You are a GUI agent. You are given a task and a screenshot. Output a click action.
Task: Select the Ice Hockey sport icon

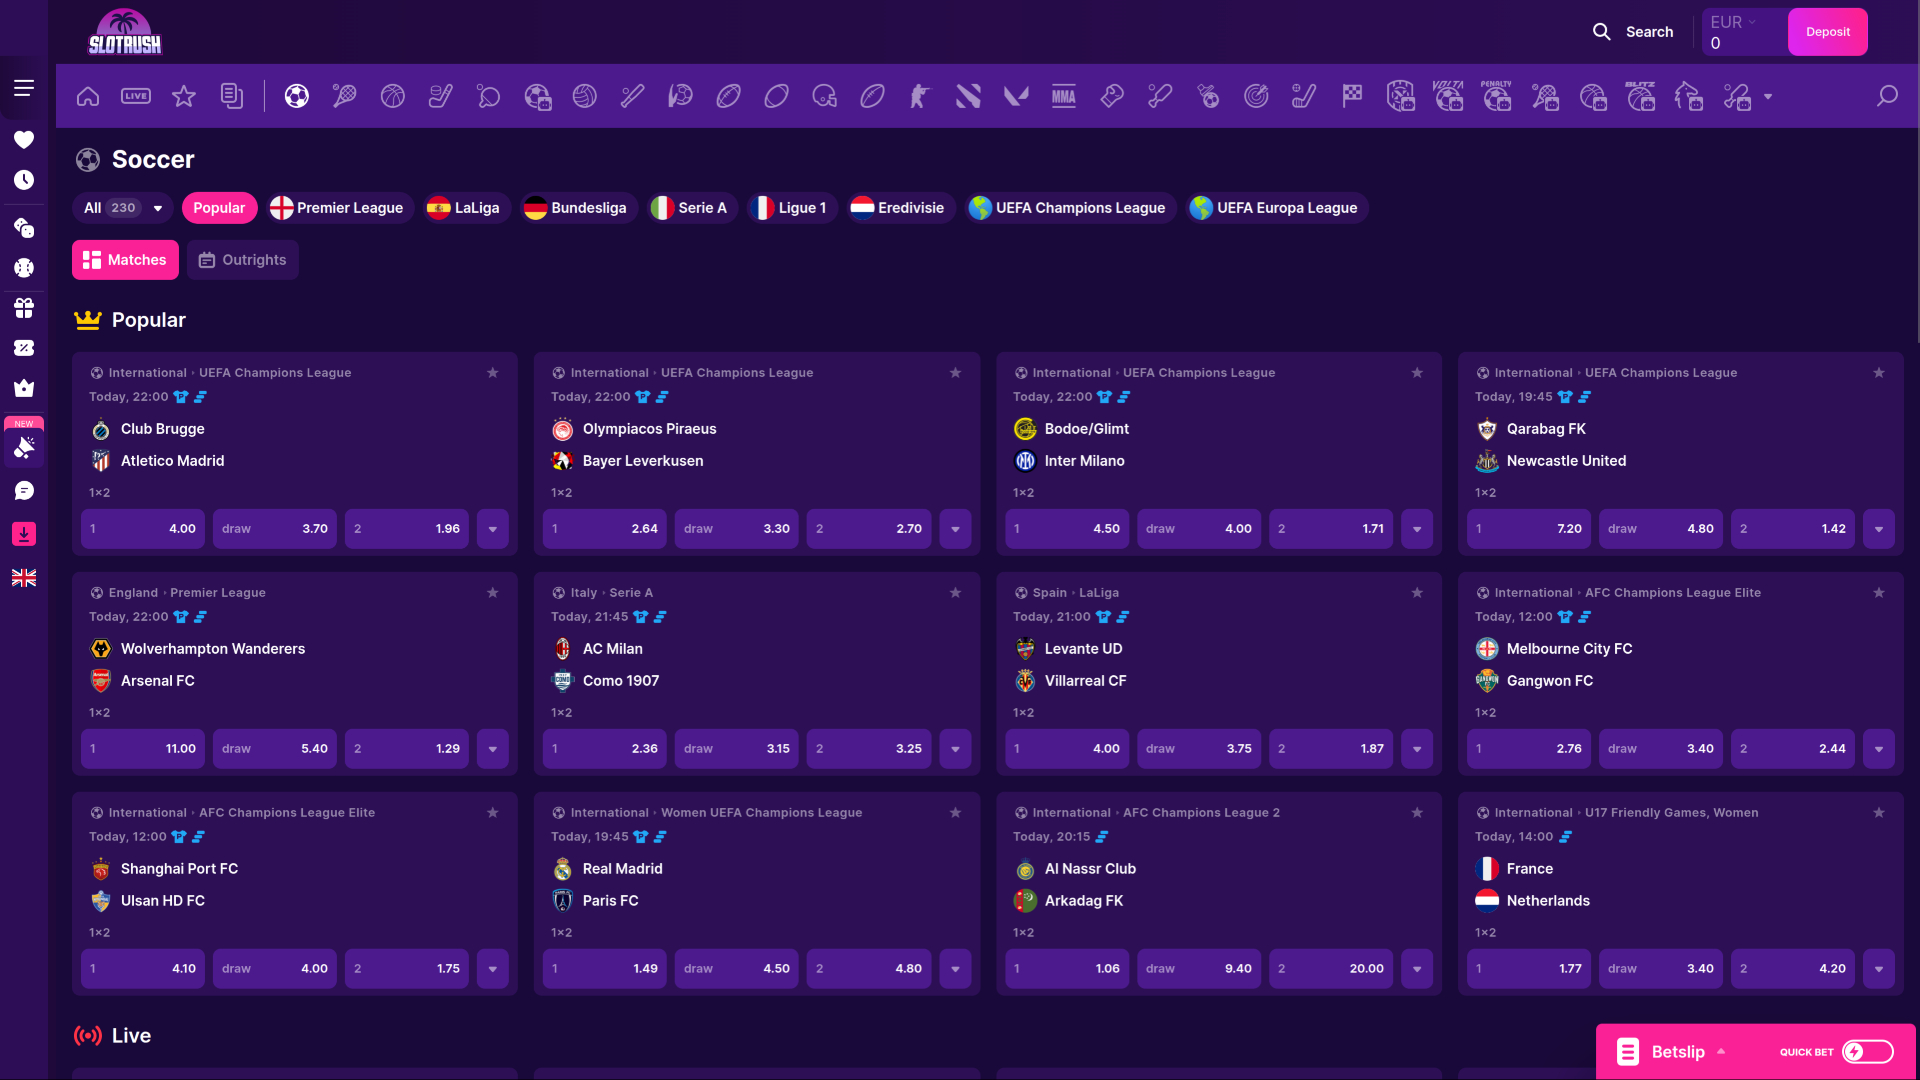(x=441, y=96)
